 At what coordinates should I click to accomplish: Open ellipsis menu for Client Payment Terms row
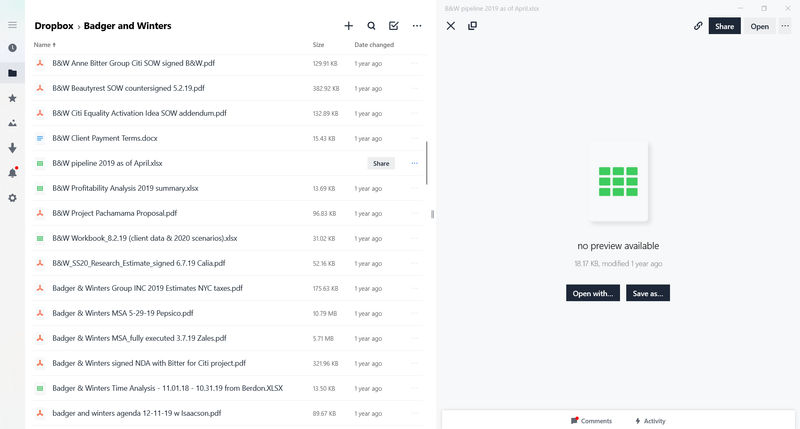(x=414, y=138)
